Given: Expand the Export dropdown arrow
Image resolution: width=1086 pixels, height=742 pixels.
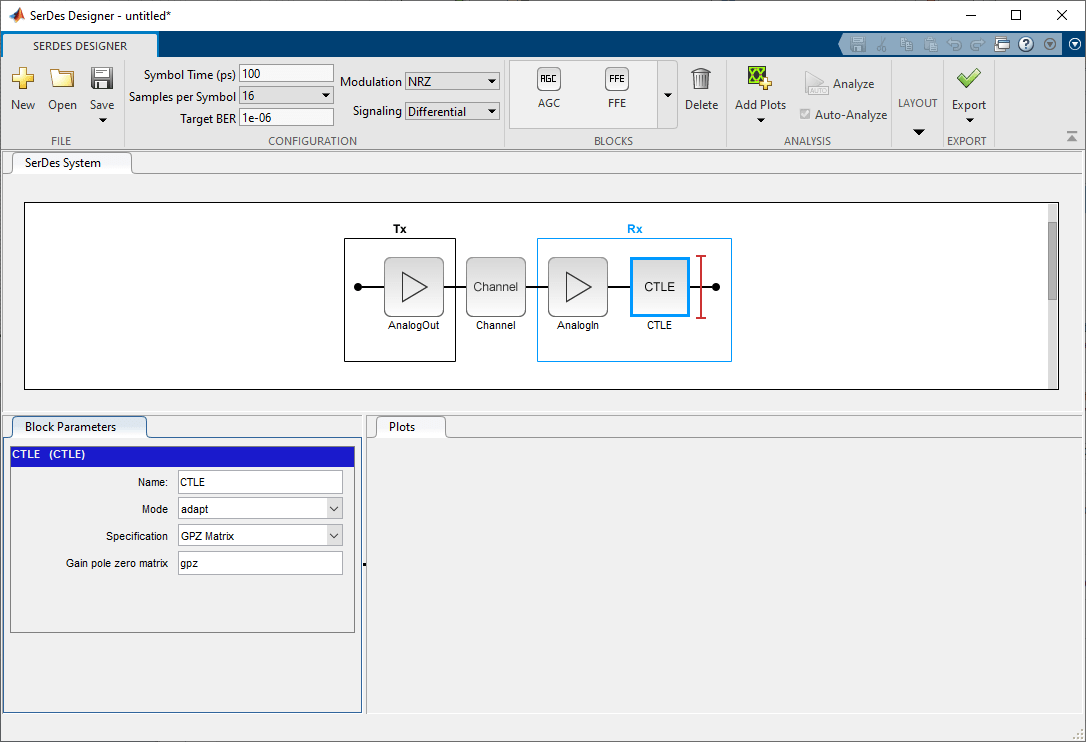Looking at the screenshot, I should pyautogui.click(x=970, y=121).
